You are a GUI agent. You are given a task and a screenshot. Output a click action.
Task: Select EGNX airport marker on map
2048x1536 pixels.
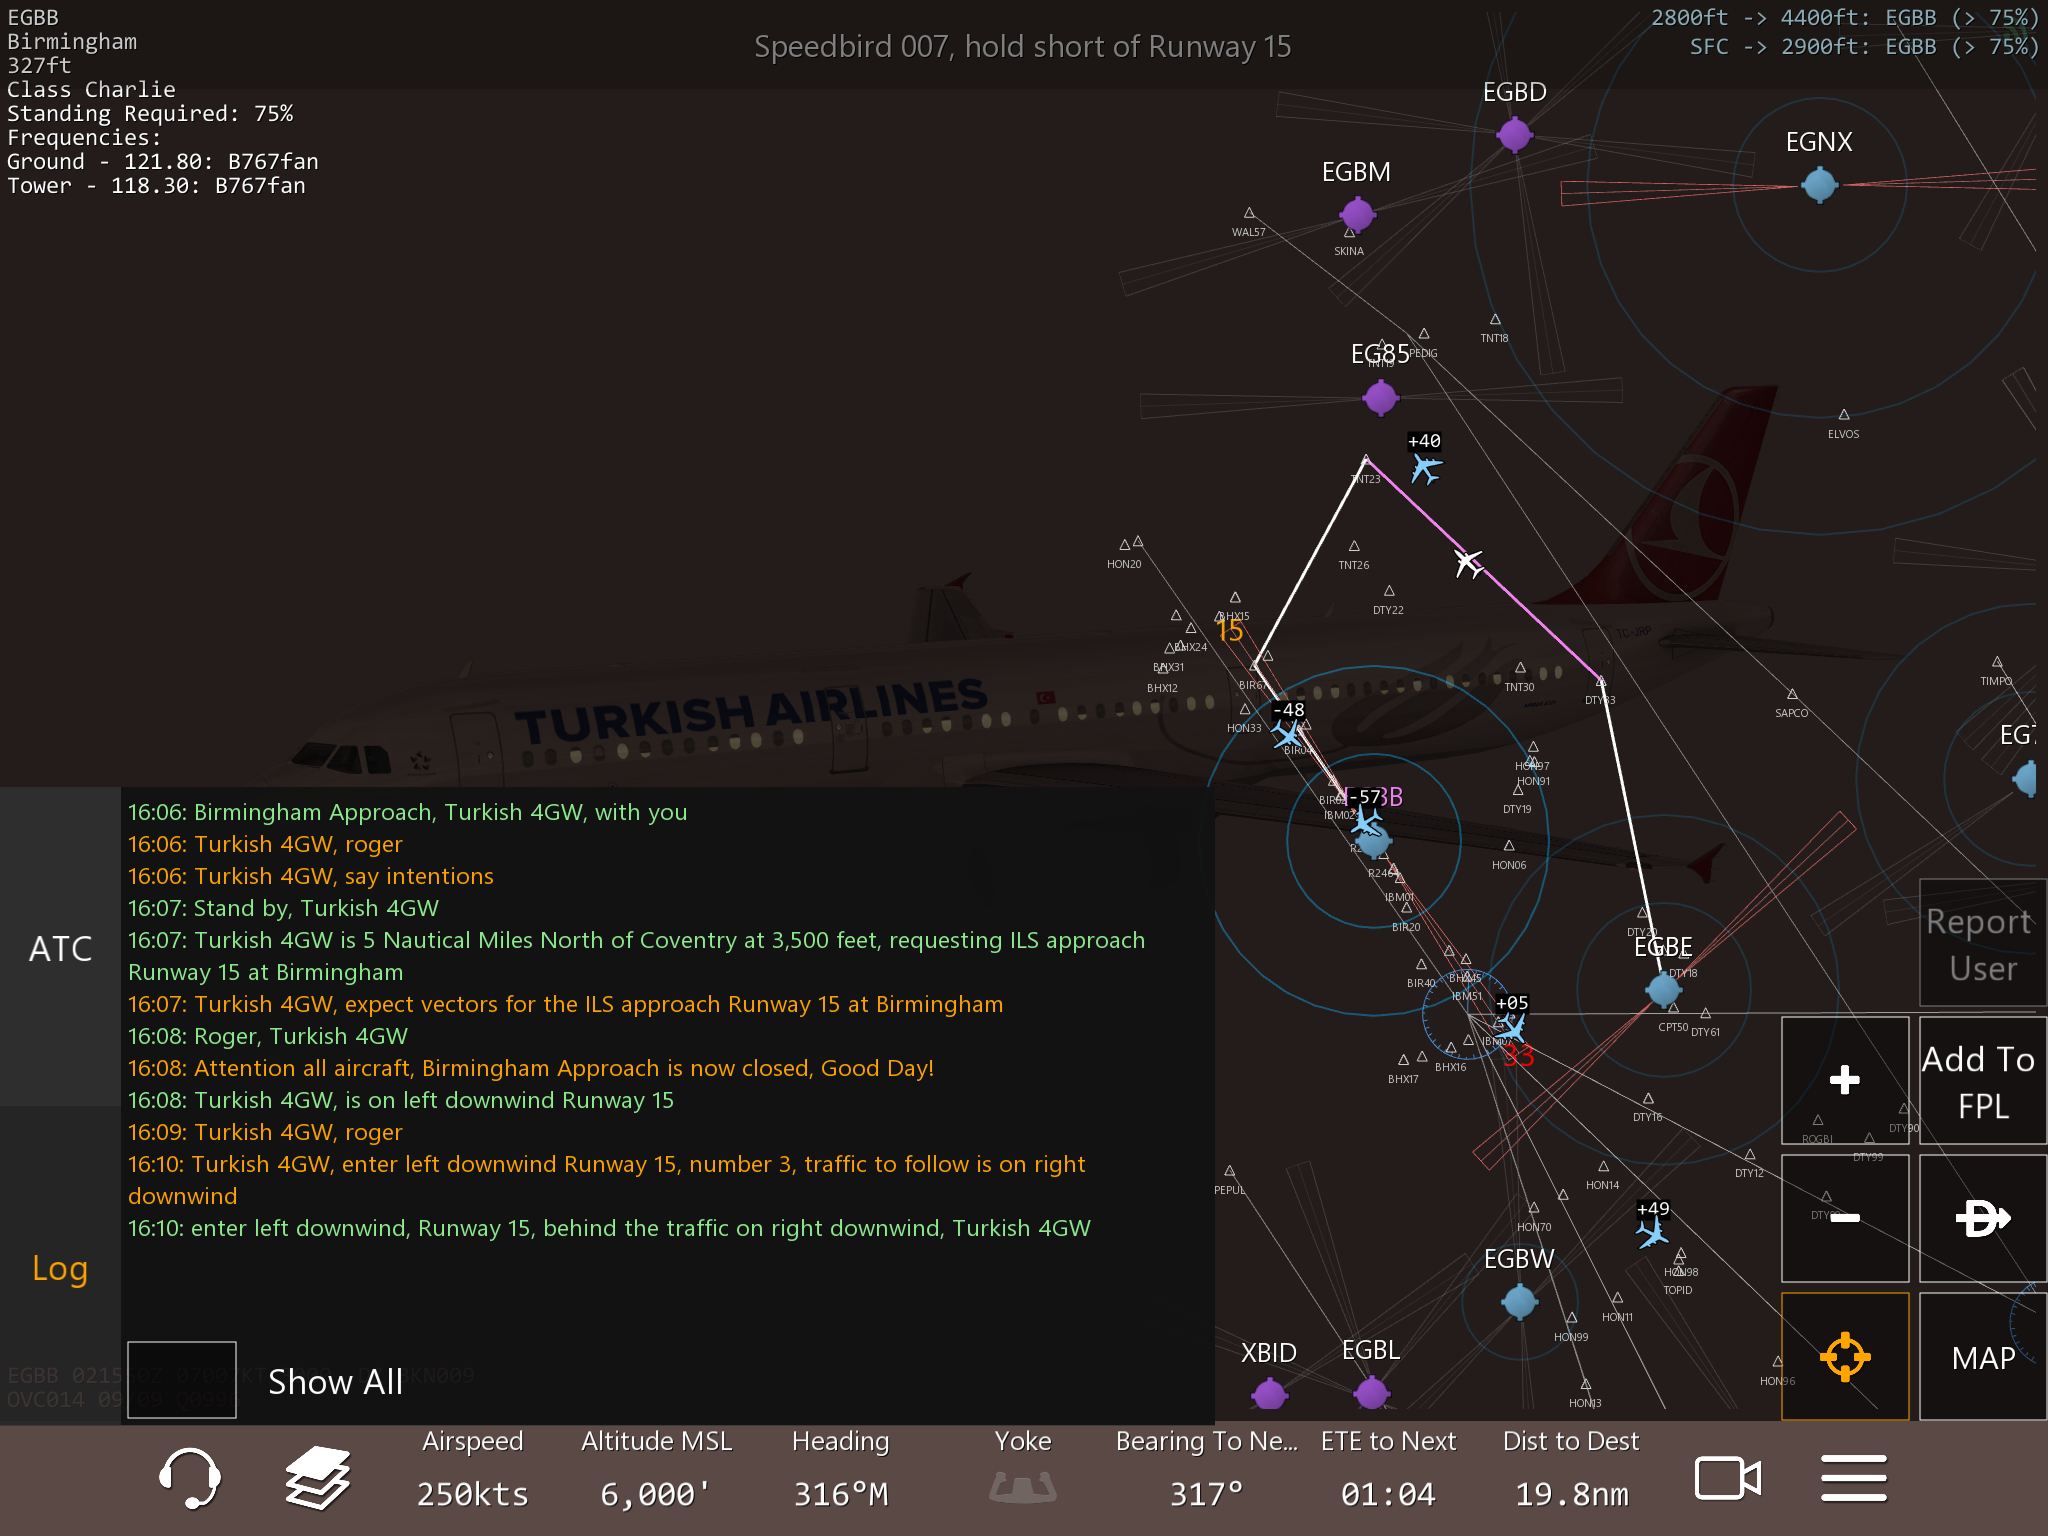(x=1819, y=185)
